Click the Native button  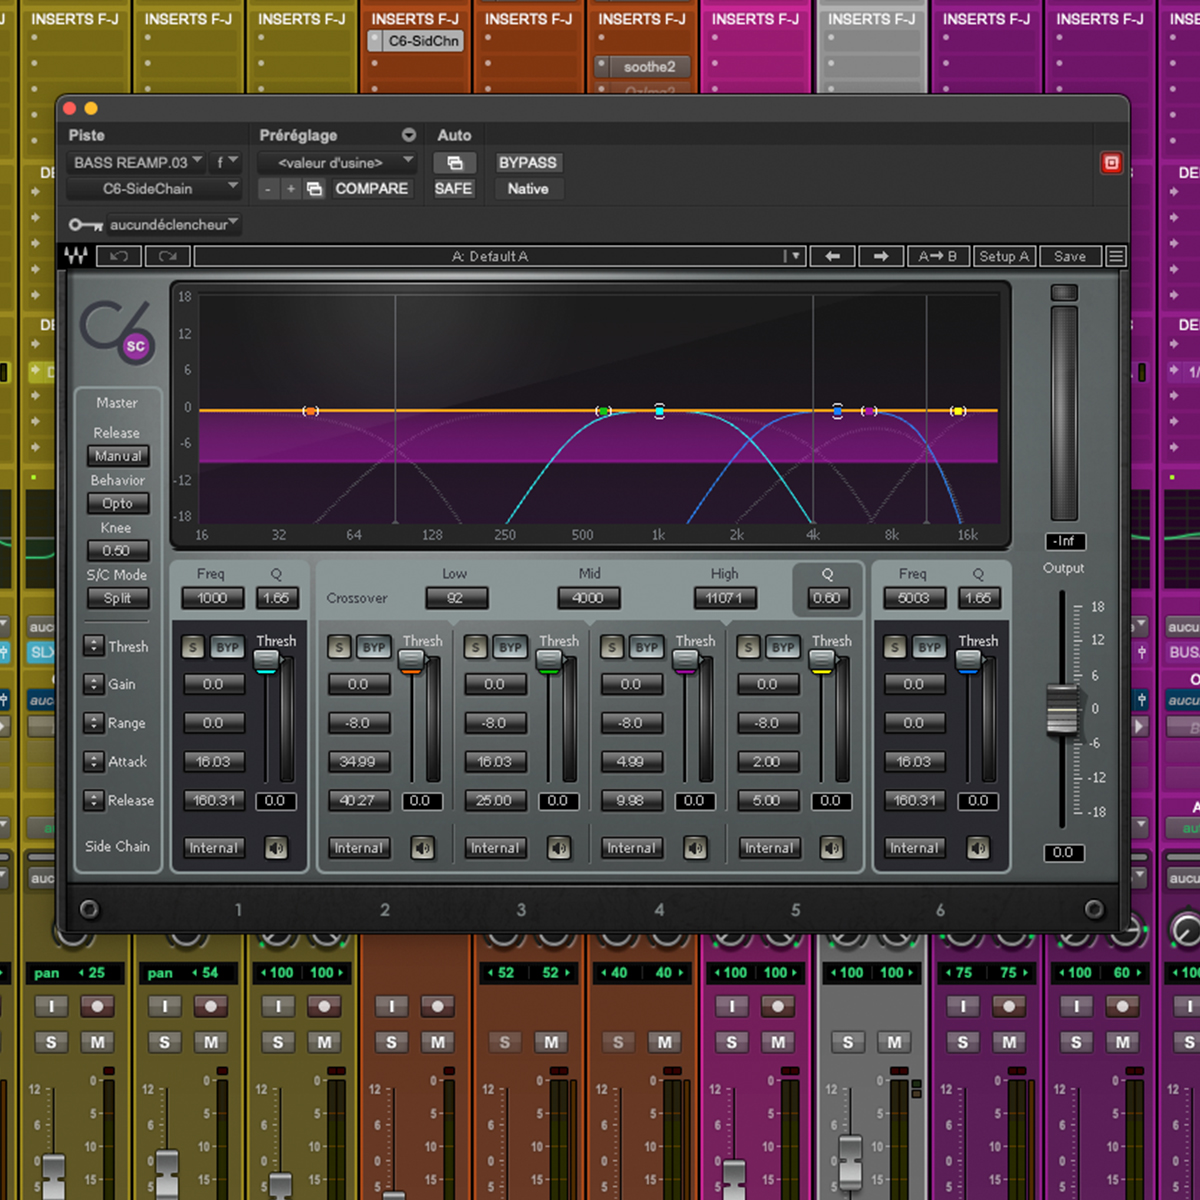(528, 189)
